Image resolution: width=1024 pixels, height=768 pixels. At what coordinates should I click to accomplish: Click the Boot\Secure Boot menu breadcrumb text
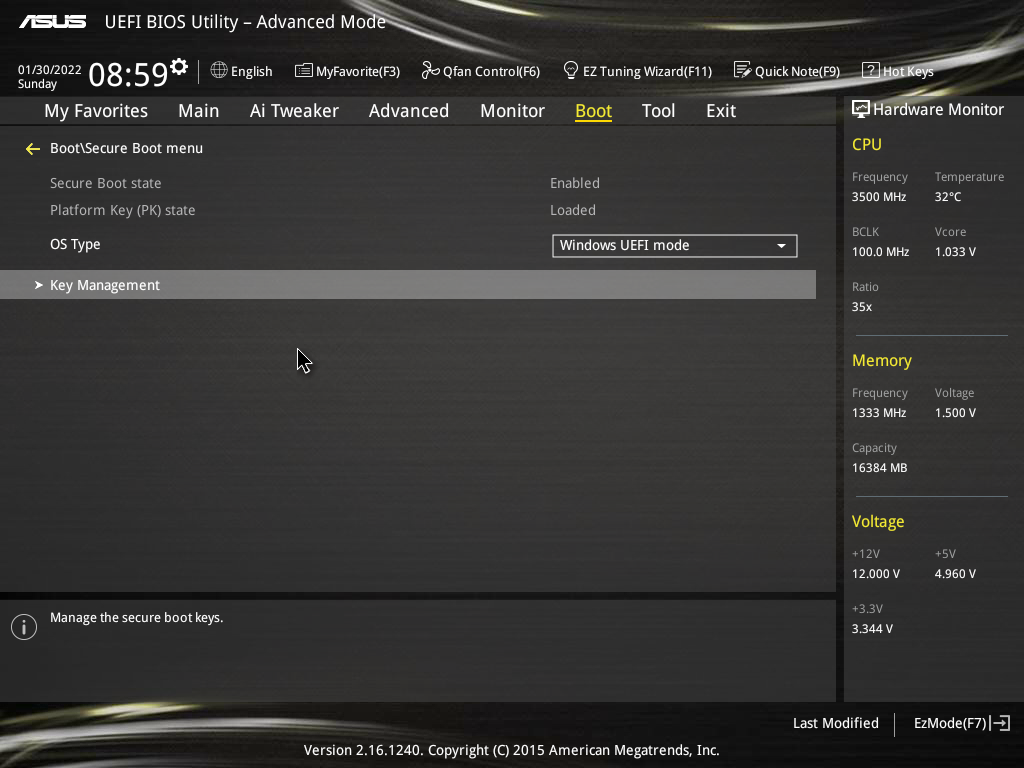(126, 148)
